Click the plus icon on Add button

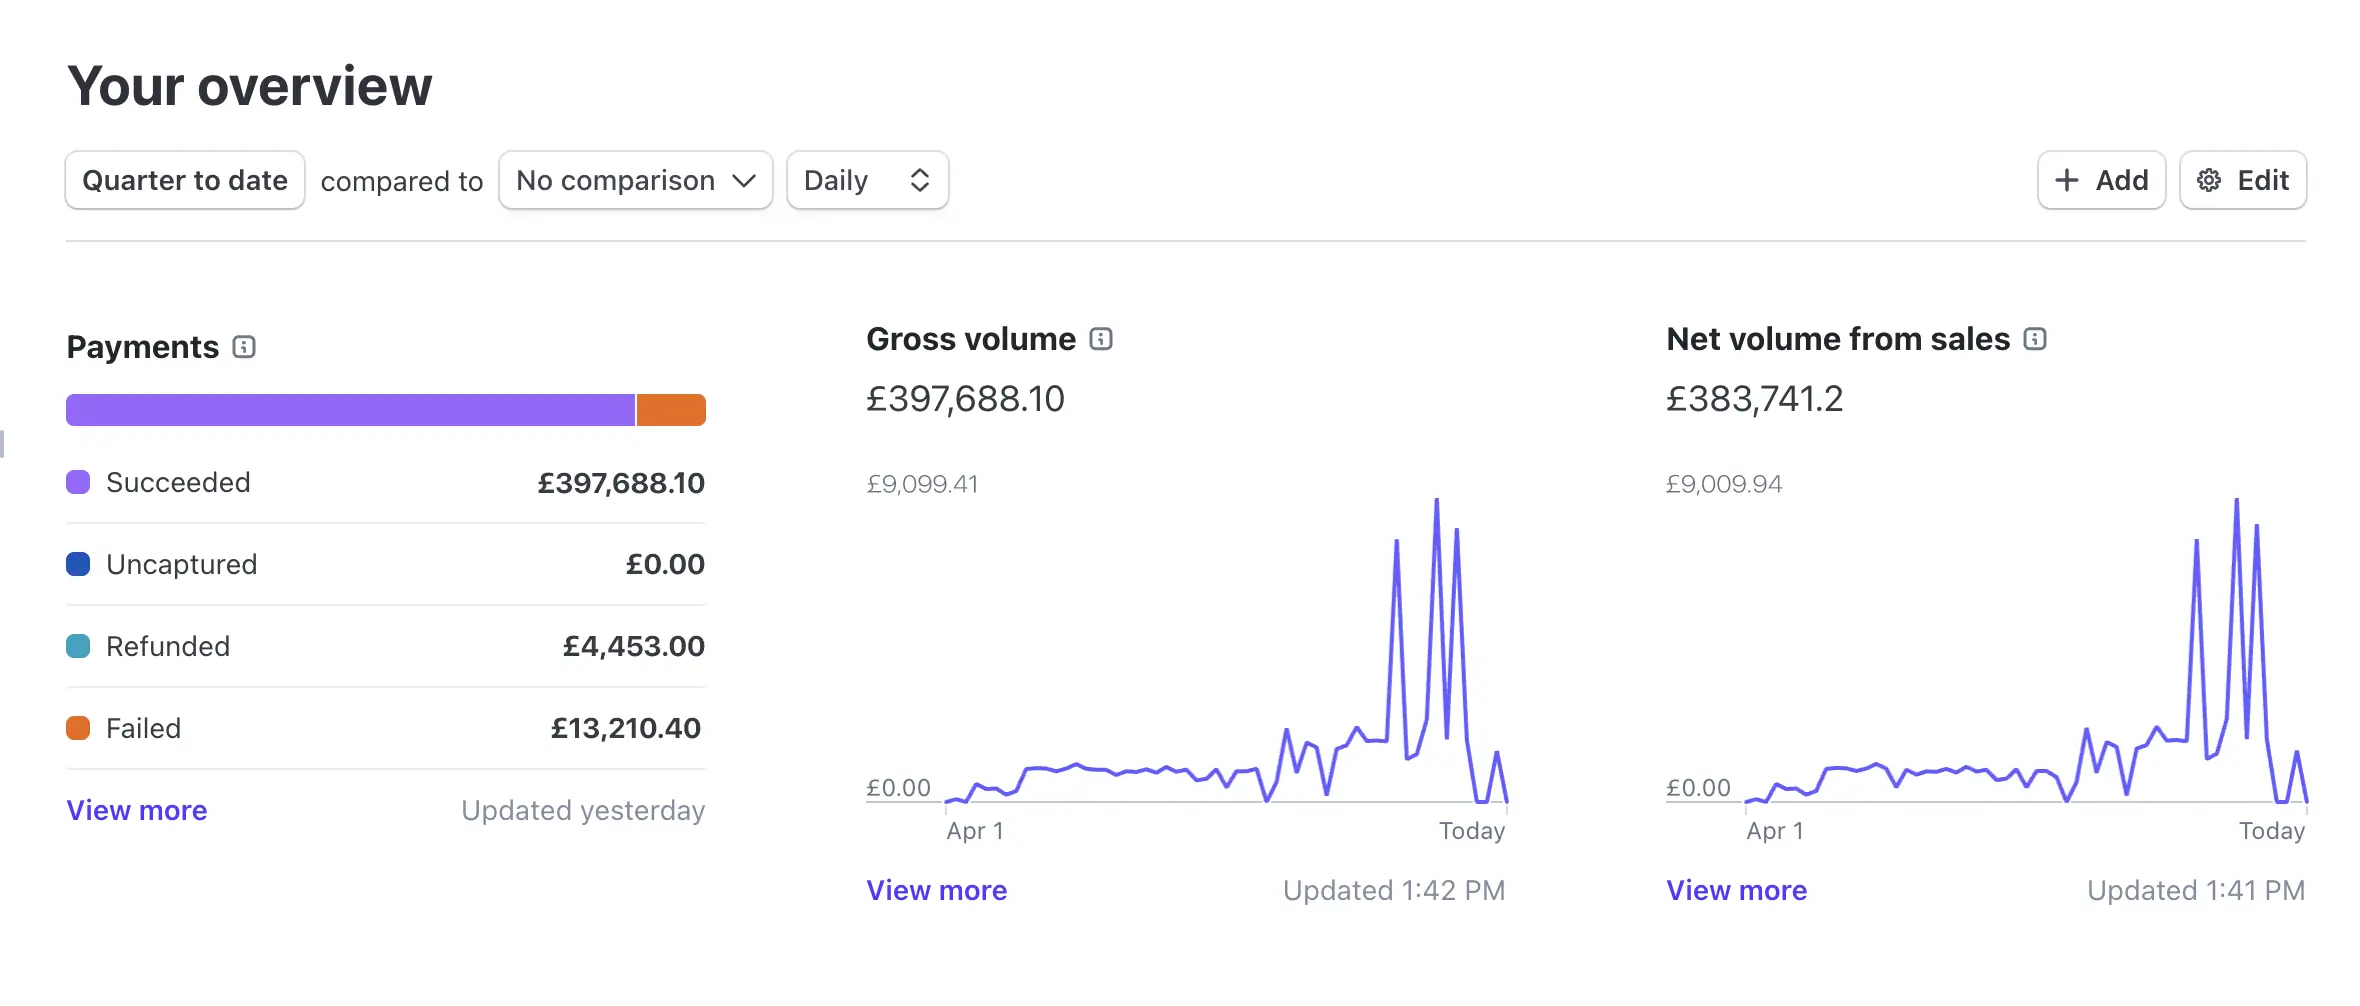(2067, 180)
